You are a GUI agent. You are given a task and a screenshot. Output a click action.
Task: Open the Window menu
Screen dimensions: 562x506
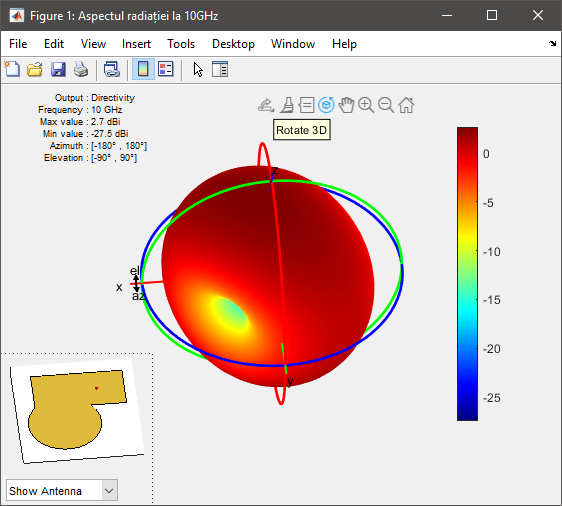coord(293,44)
